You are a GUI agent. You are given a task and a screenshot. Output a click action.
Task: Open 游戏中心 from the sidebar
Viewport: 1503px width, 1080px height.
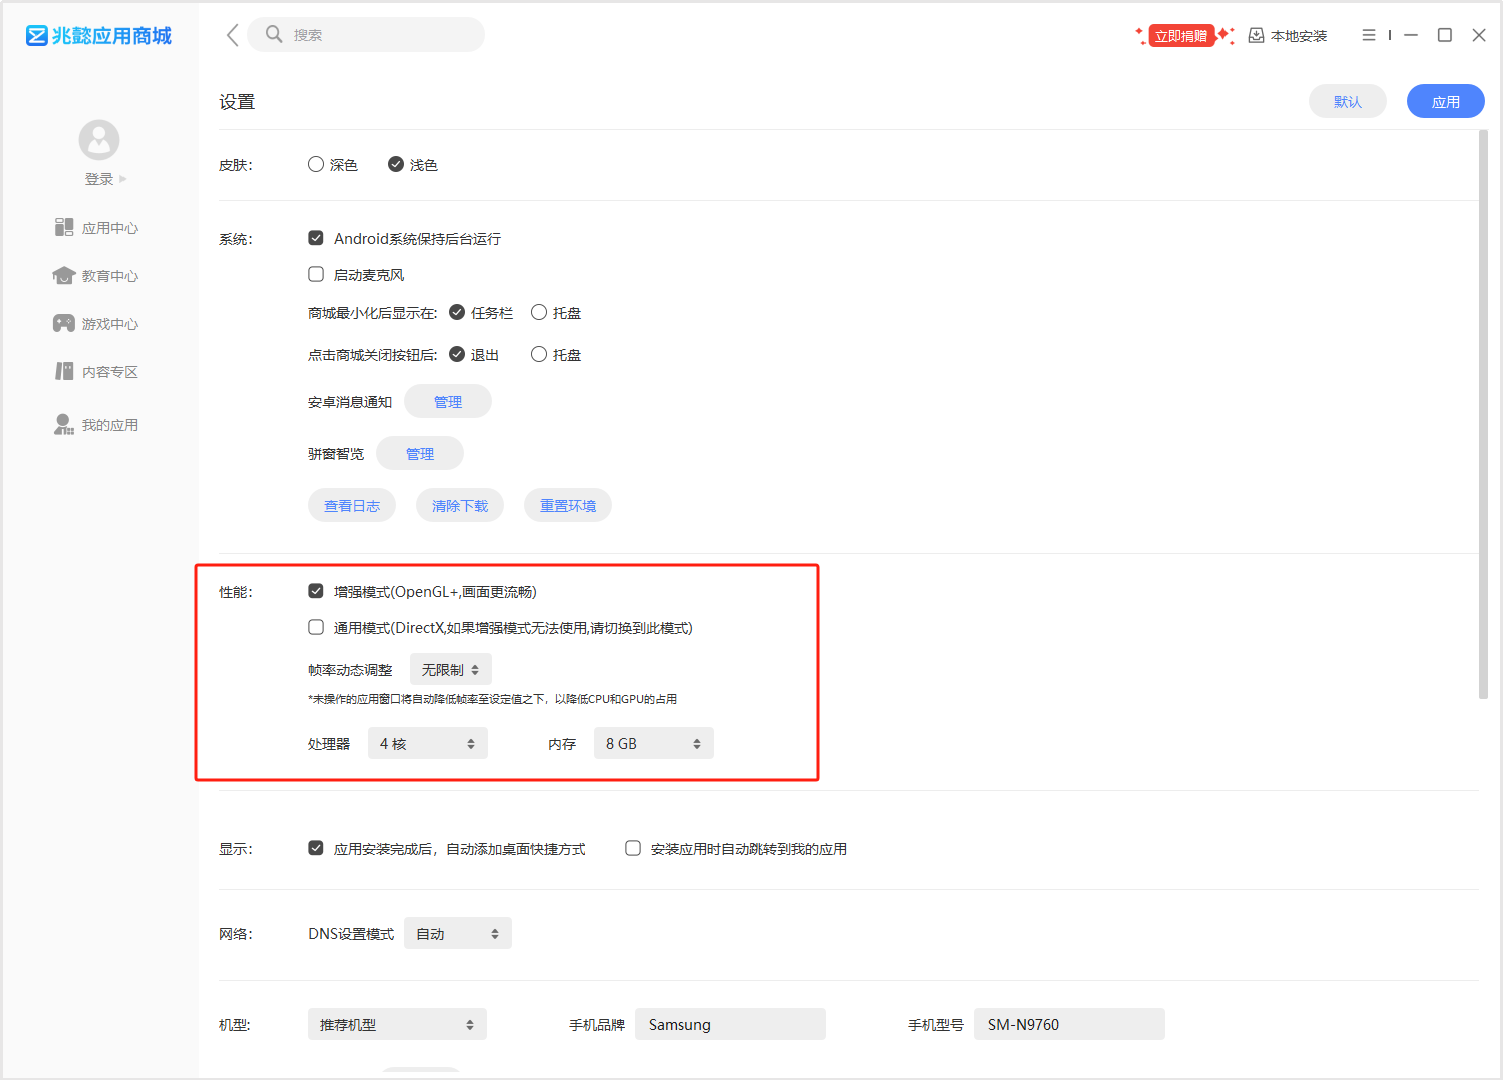pos(97,324)
